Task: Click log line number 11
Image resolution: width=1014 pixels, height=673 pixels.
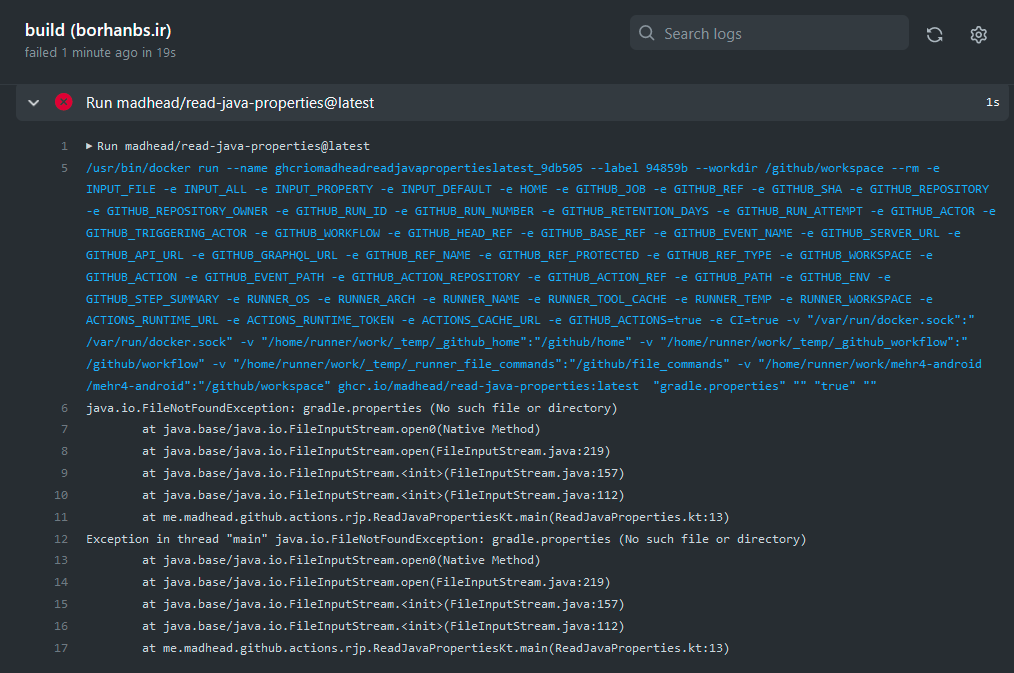Action: tap(61, 517)
